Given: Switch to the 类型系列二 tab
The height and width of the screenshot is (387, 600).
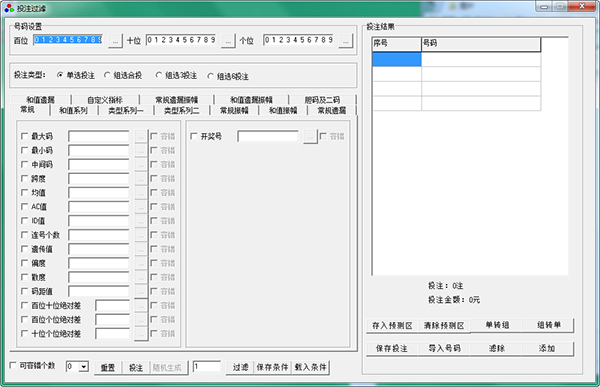Looking at the screenshot, I should coord(182,111).
